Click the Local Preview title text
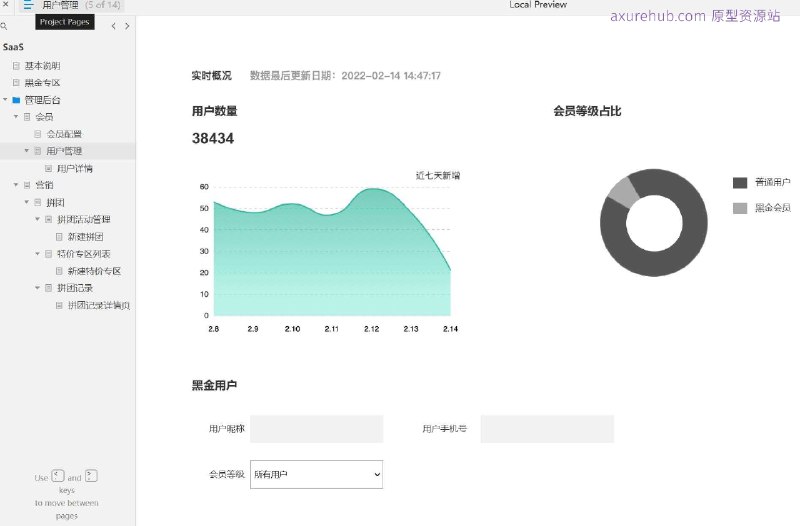Screen dimensions: 800x526 click(x=538, y=5)
